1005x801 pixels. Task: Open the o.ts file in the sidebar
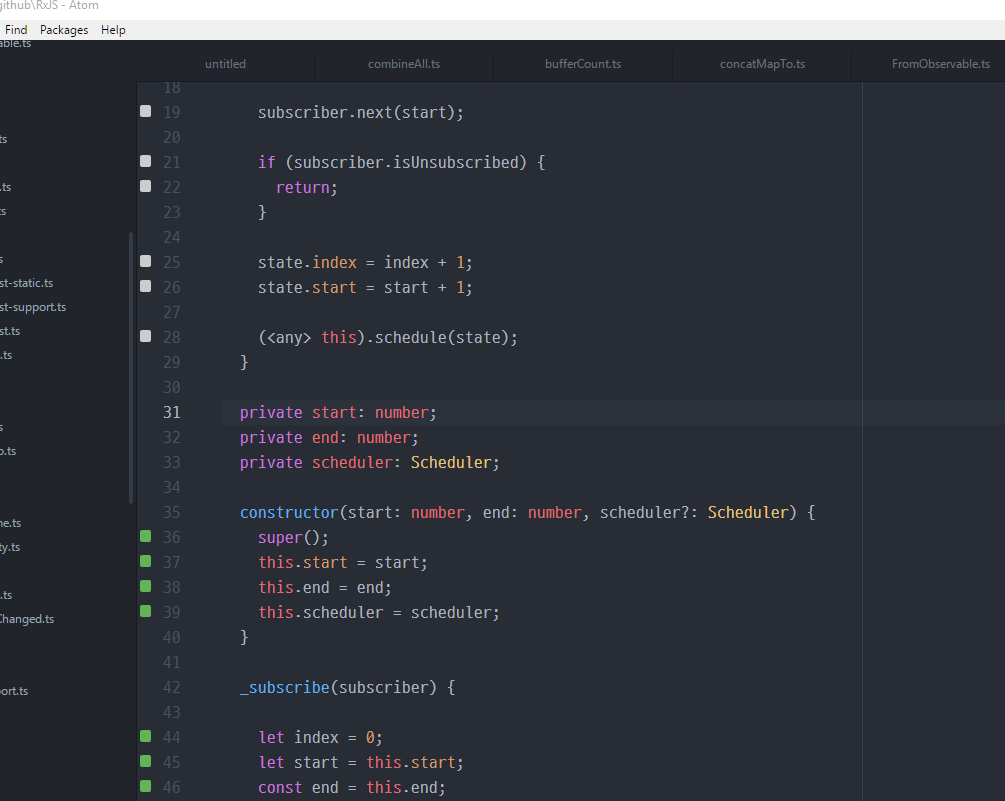[x=8, y=451]
